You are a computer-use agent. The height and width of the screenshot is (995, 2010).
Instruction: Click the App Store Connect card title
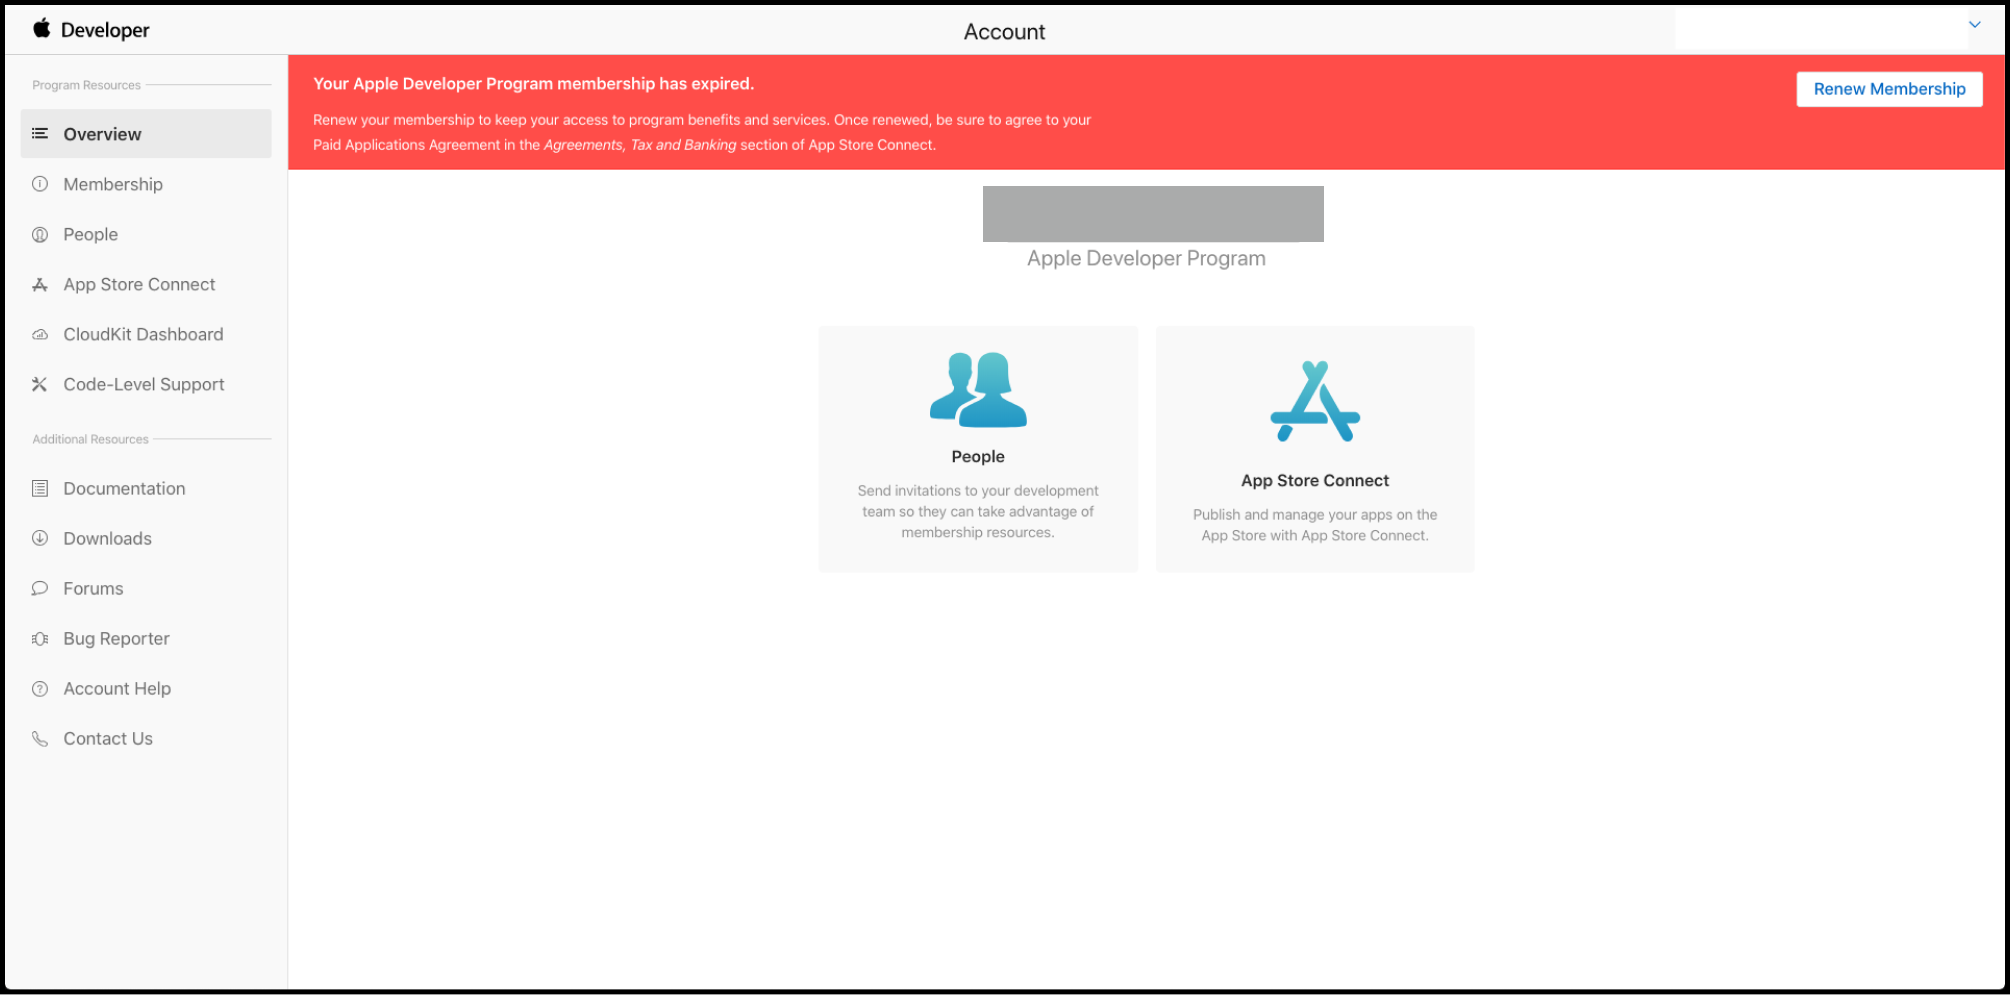(x=1315, y=480)
